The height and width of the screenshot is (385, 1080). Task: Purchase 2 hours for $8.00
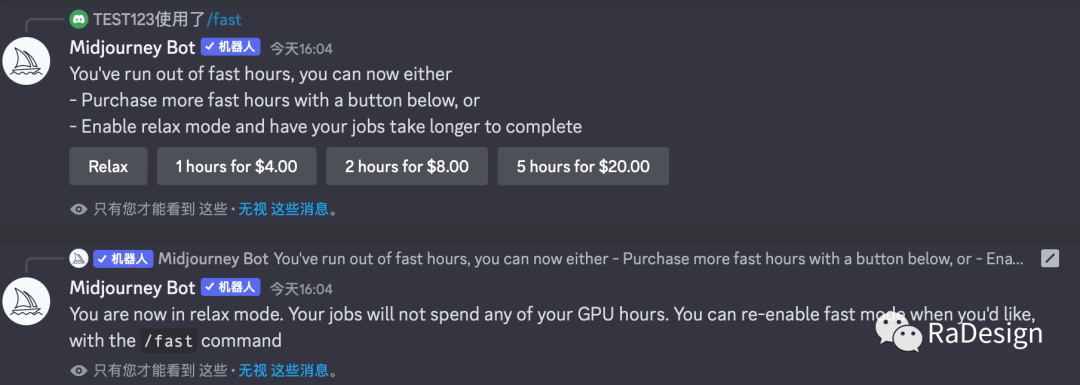[406, 166]
